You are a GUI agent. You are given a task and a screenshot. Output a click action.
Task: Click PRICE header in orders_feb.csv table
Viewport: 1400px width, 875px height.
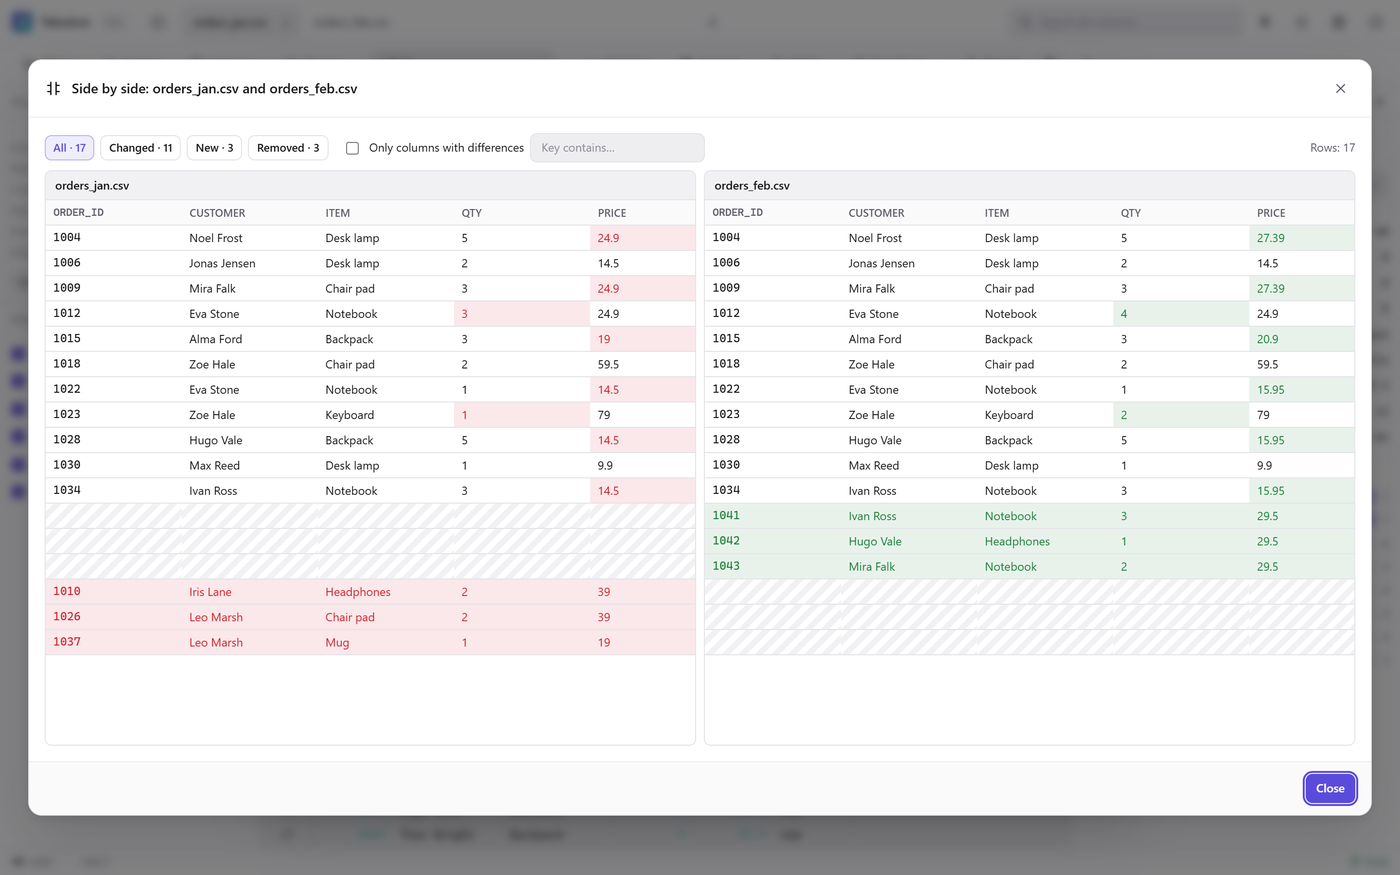1271,213
